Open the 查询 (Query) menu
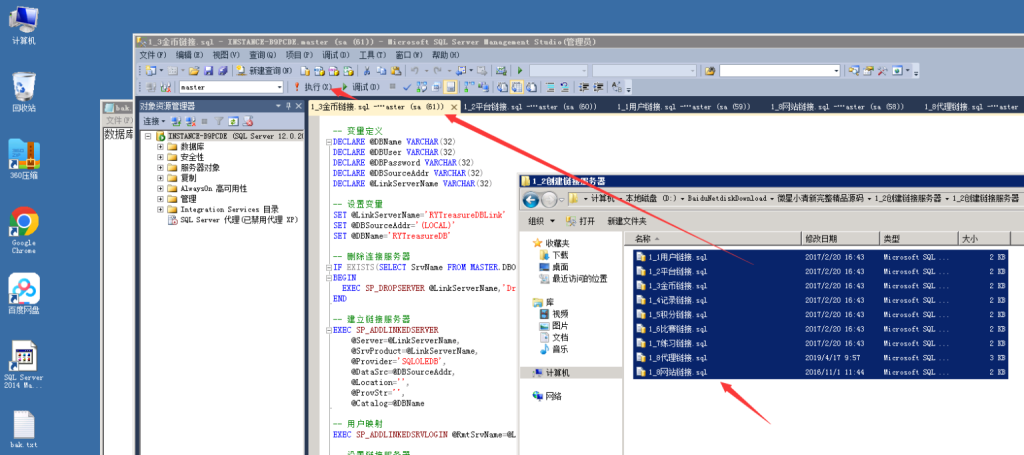1024x455 pixels. coord(262,55)
